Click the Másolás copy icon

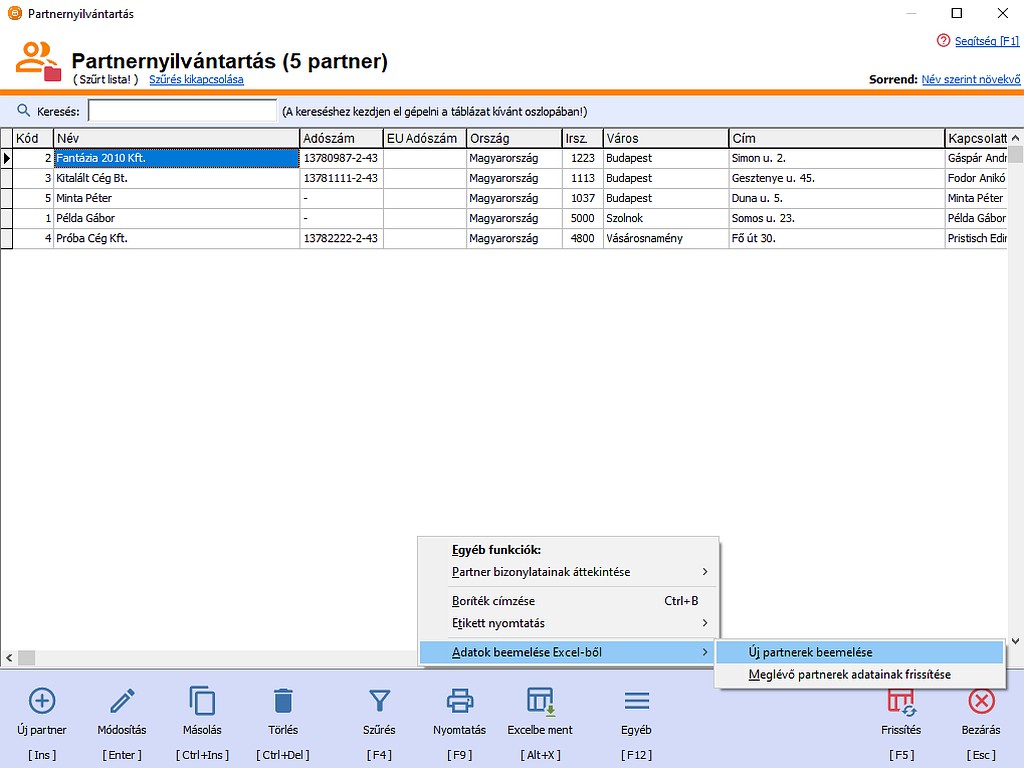pos(202,700)
